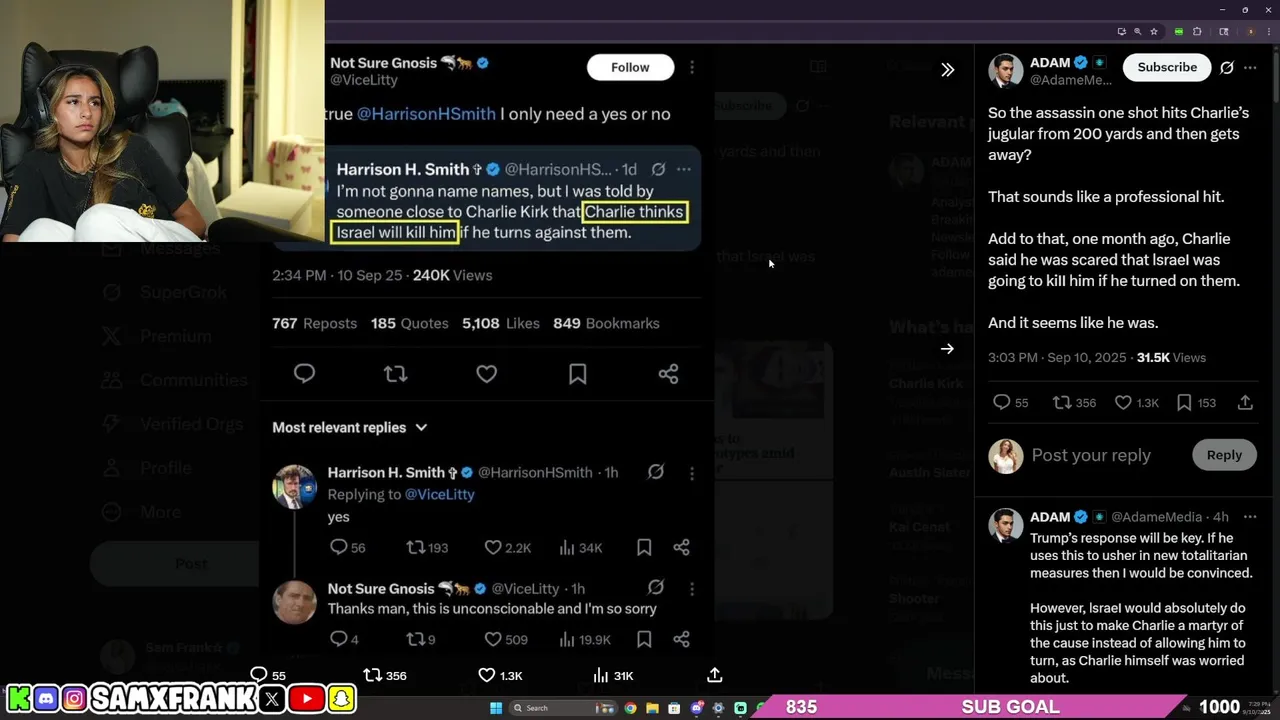Repost Harrison H. Smith's yes reply
Viewport: 1280px width, 720px height.
[427, 548]
